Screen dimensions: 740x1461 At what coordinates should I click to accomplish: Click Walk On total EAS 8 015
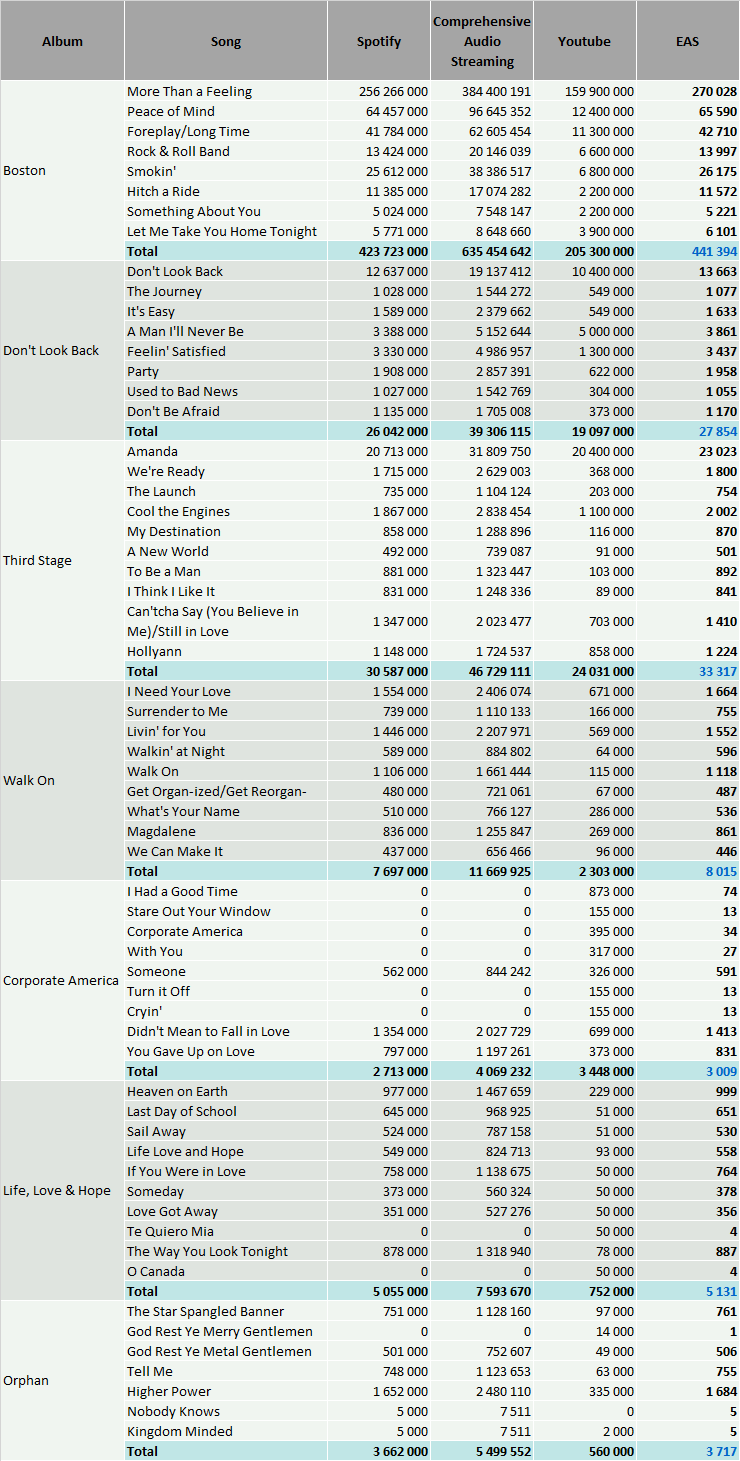tap(688, 871)
